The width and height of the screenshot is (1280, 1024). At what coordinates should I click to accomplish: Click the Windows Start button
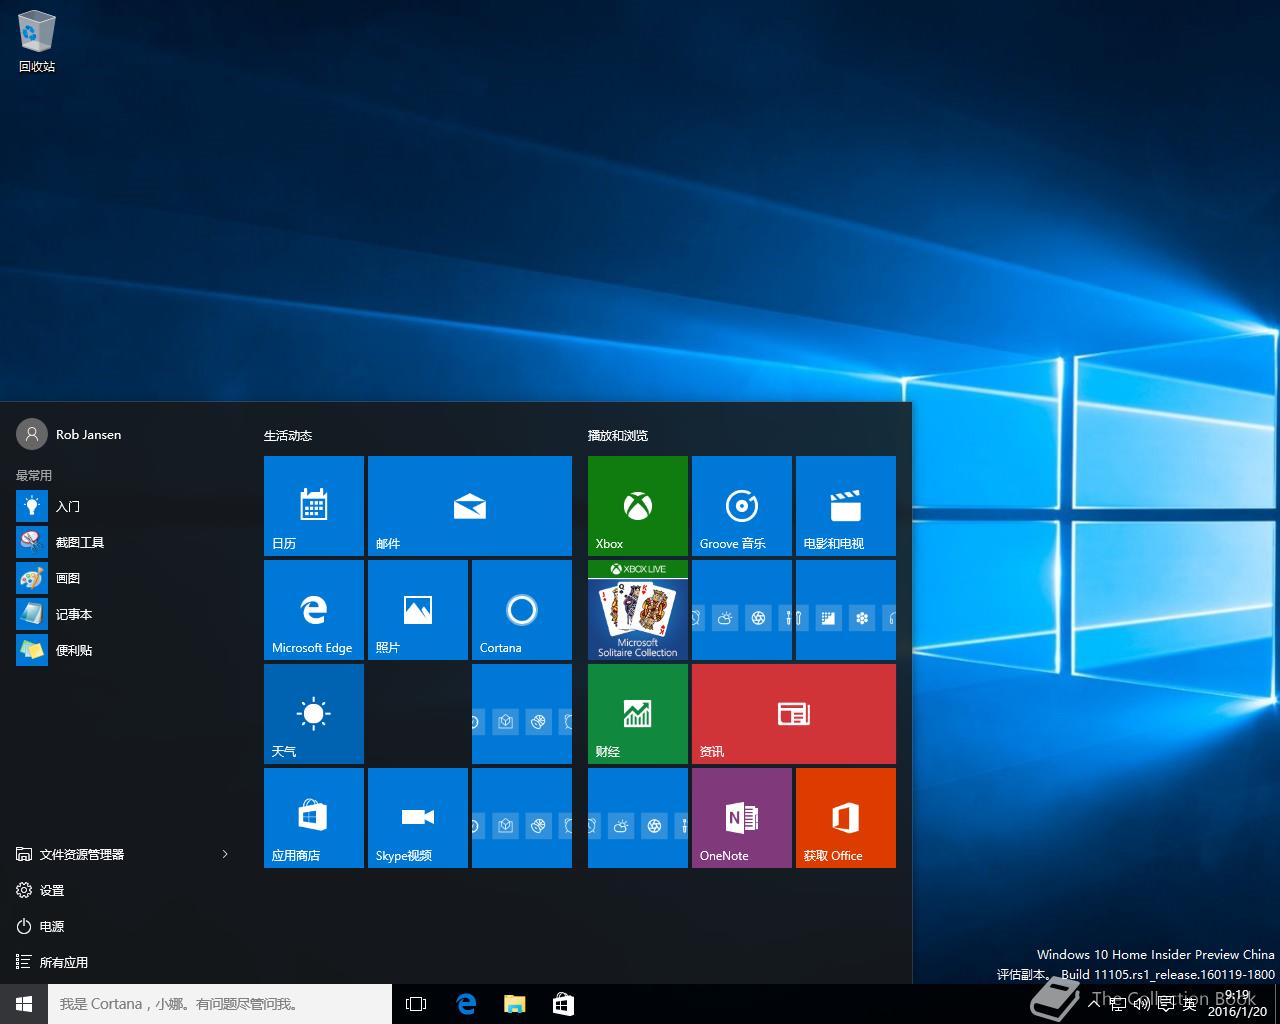(24, 1004)
